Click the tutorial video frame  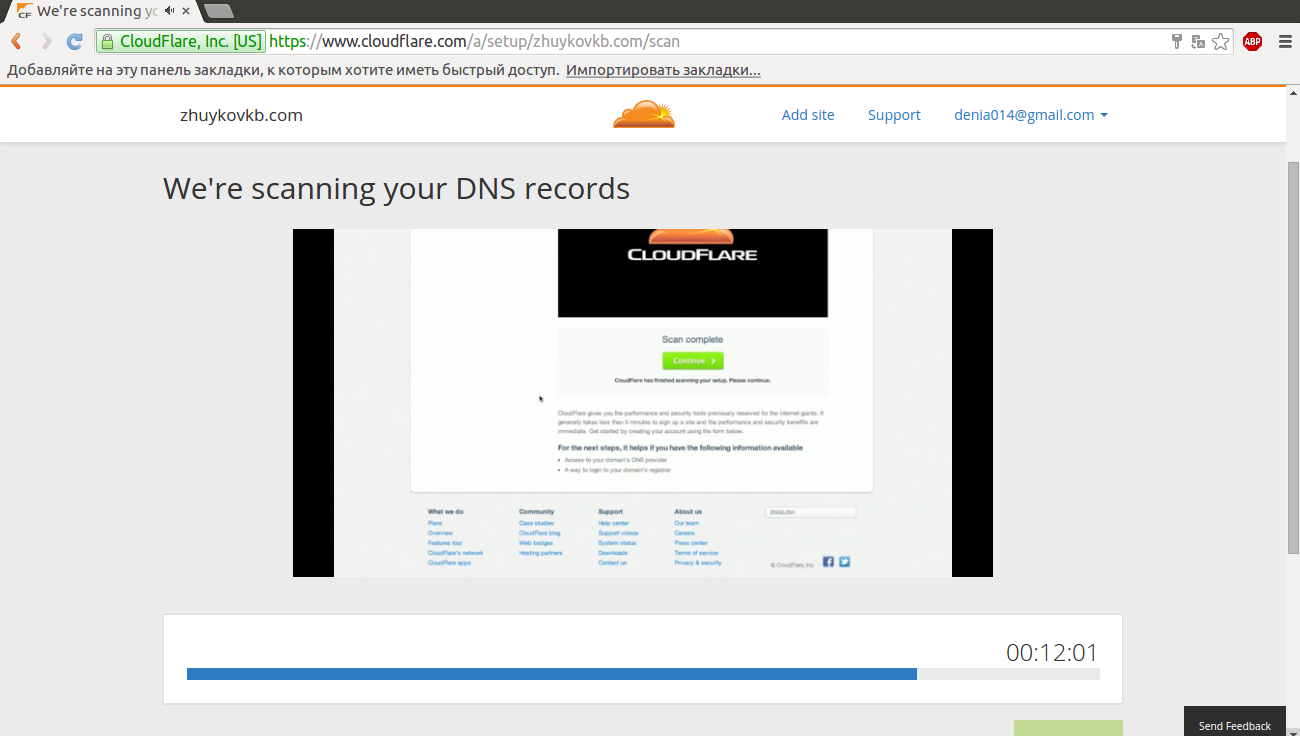point(643,403)
